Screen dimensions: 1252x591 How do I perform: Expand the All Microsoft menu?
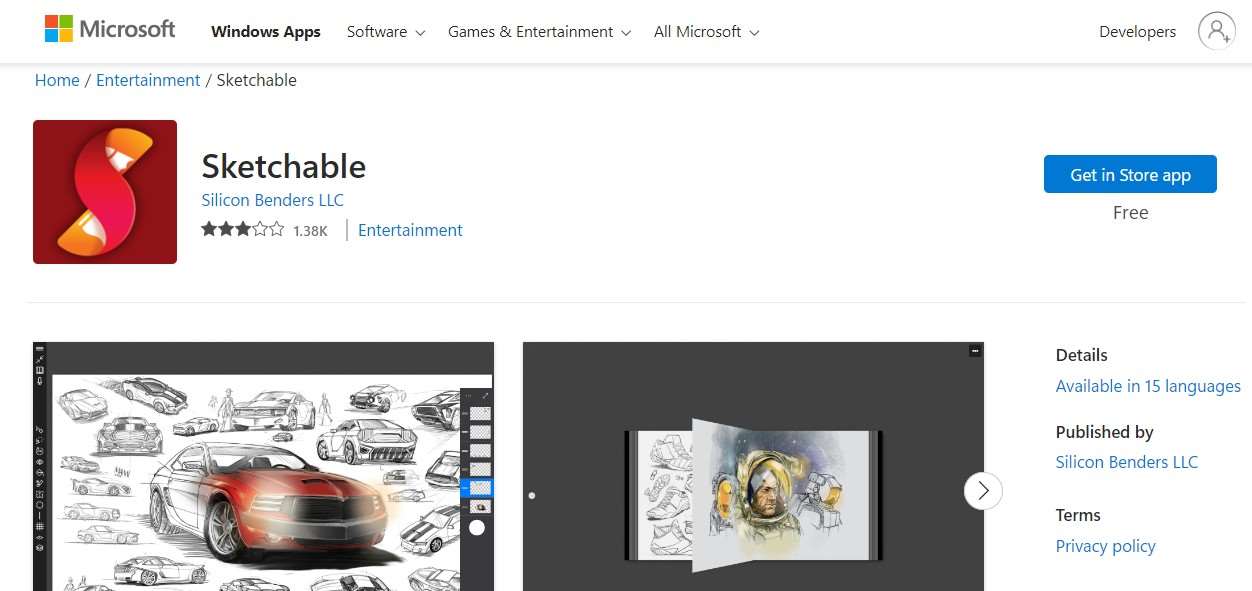pyautogui.click(x=706, y=32)
